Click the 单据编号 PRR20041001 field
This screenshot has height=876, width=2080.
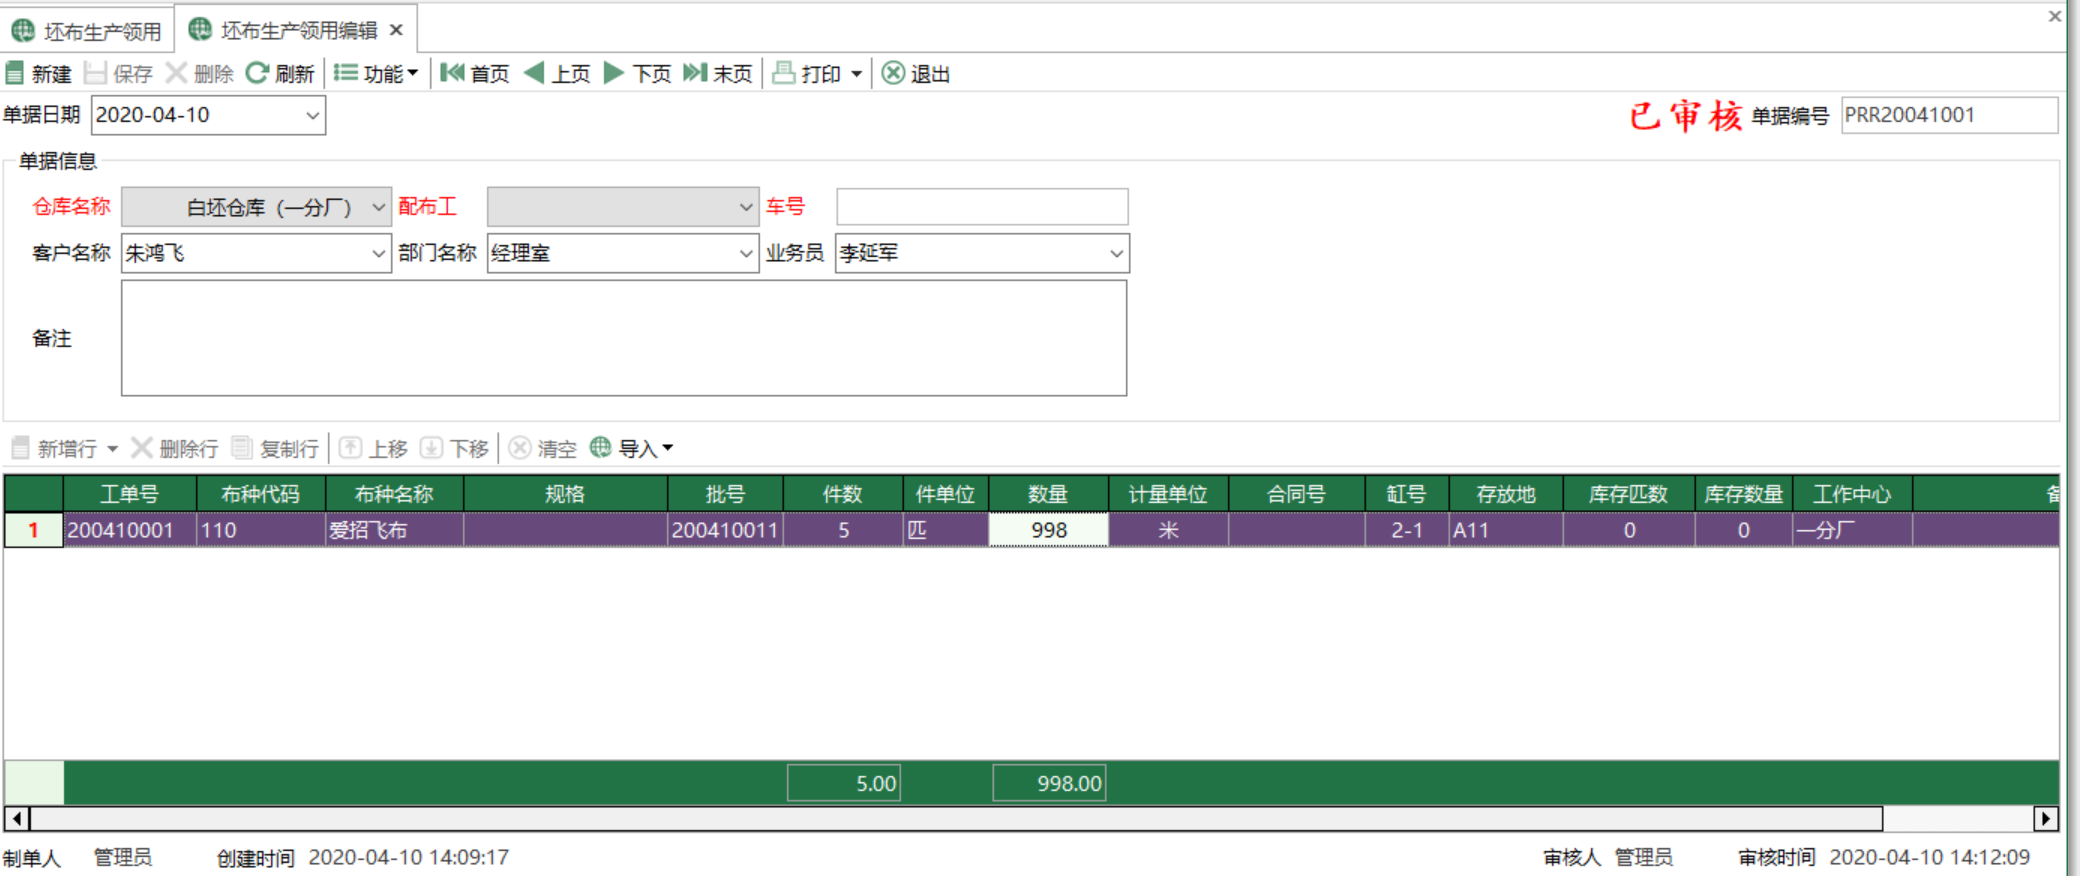pos(1949,115)
